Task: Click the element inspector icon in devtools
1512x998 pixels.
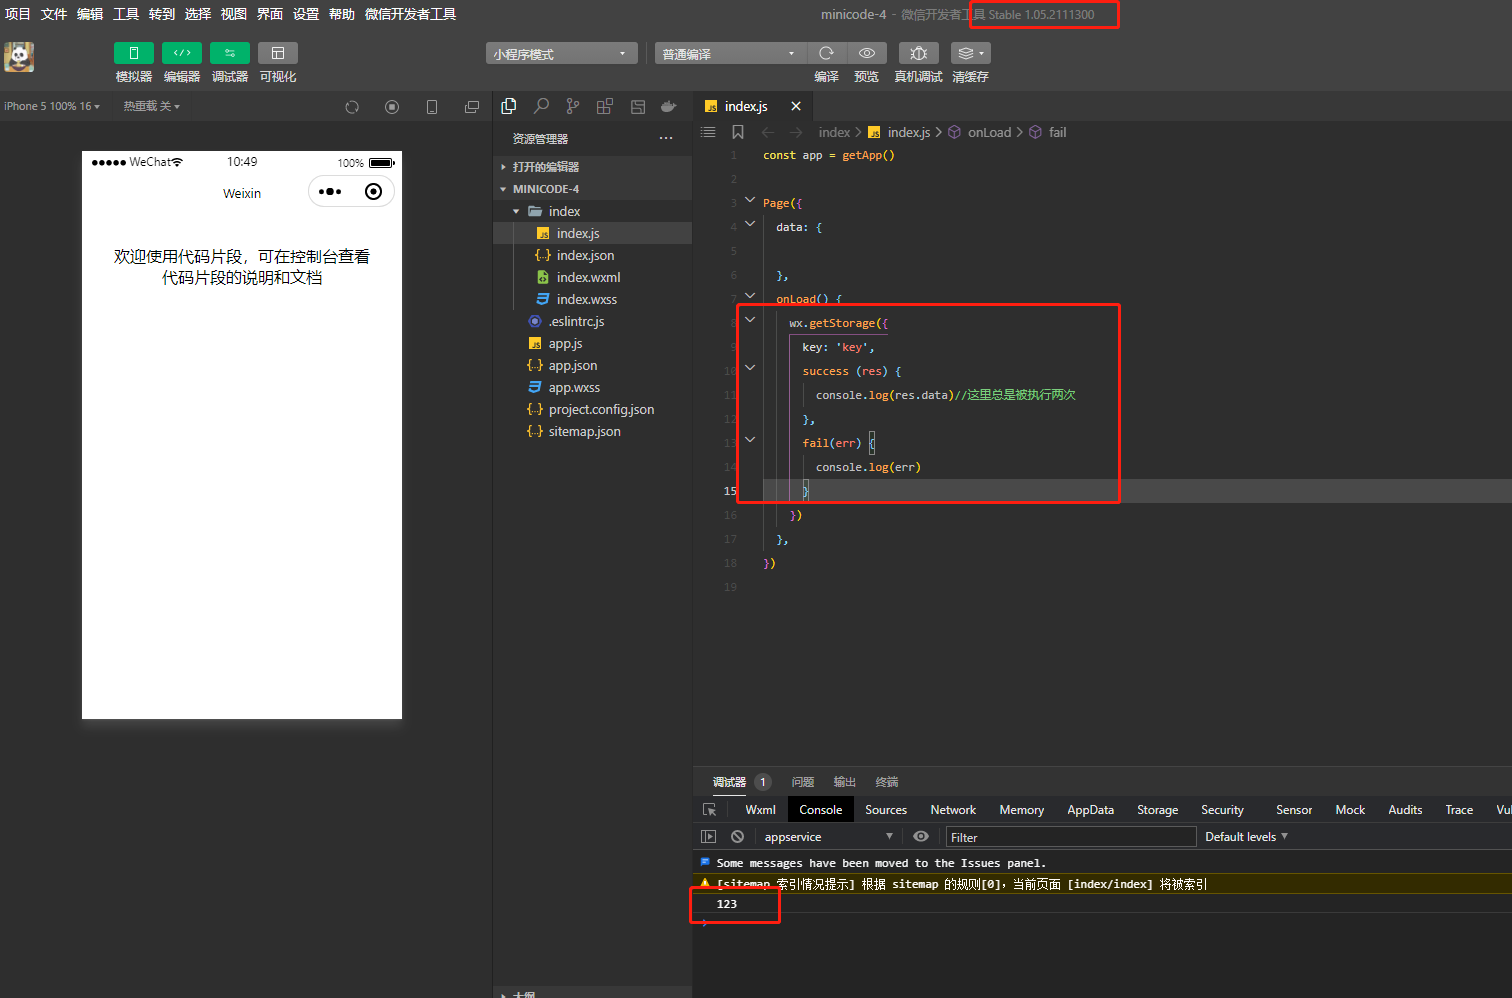Action: click(710, 810)
